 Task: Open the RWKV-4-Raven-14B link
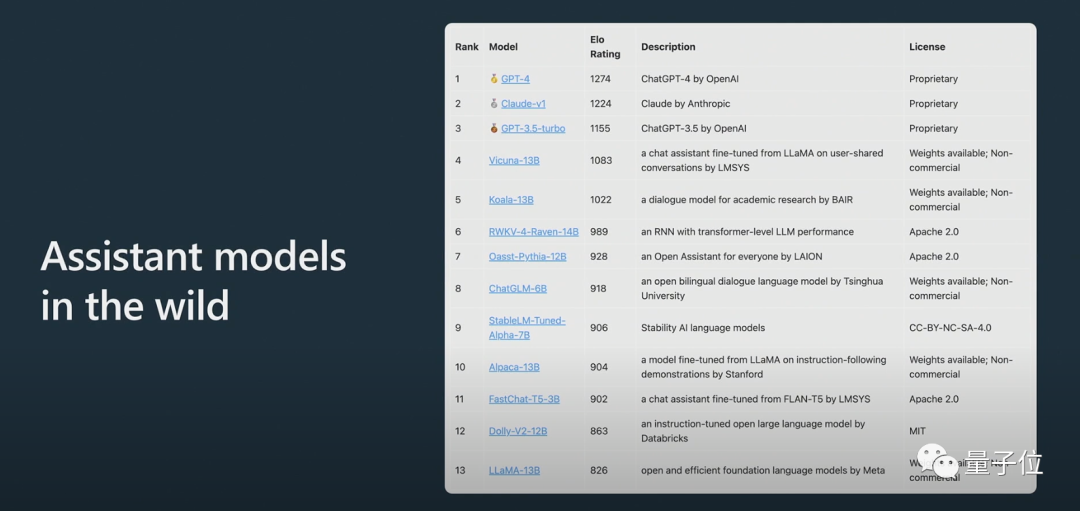[534, 232]
